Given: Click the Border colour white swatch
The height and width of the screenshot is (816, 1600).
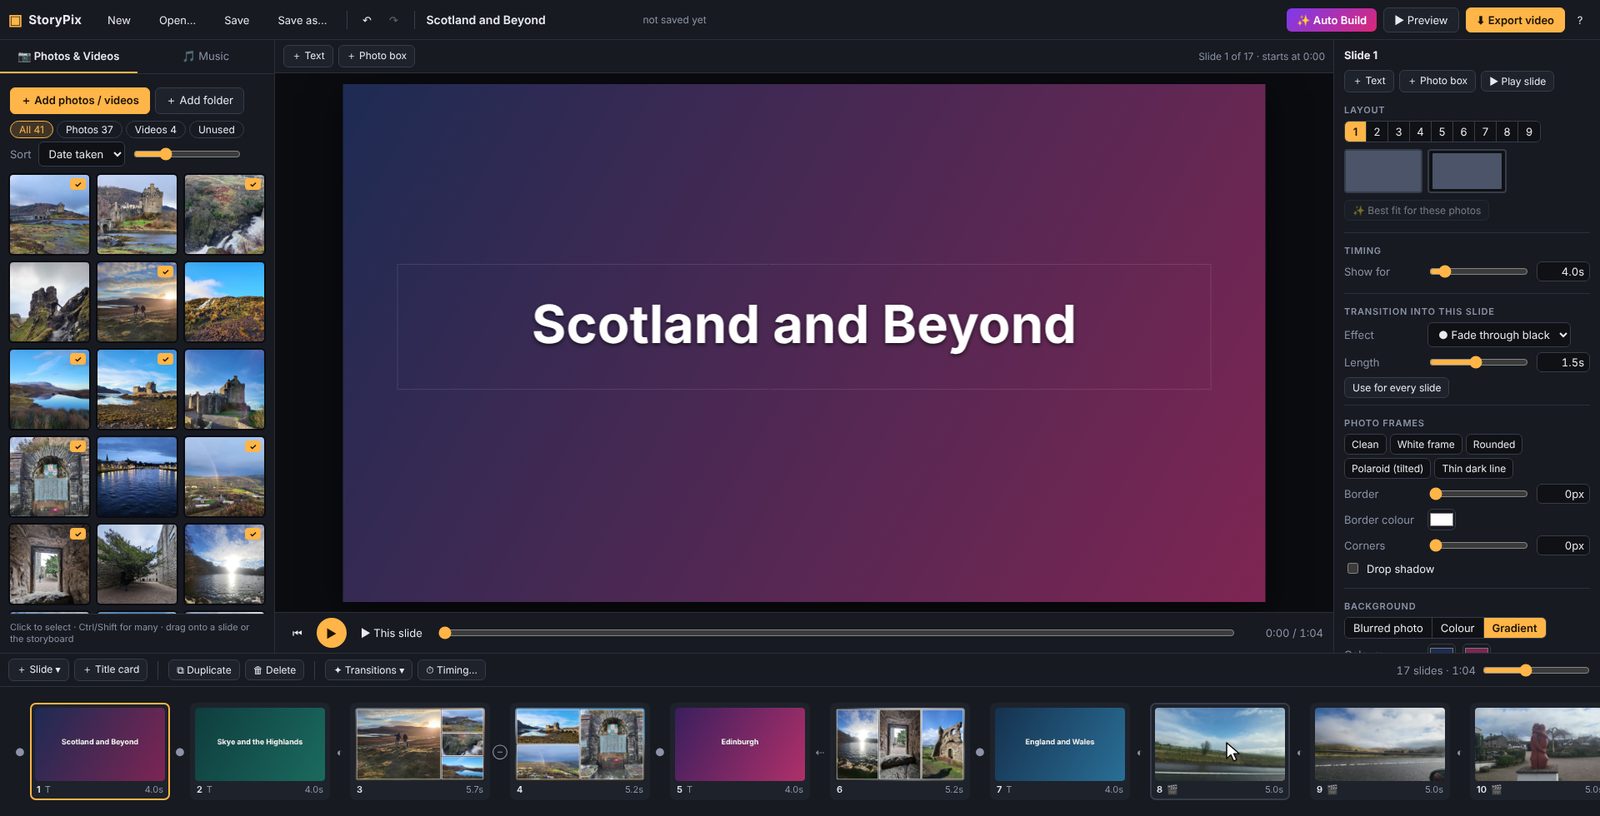Looking at the screenshot, I should click(1441, 519).
